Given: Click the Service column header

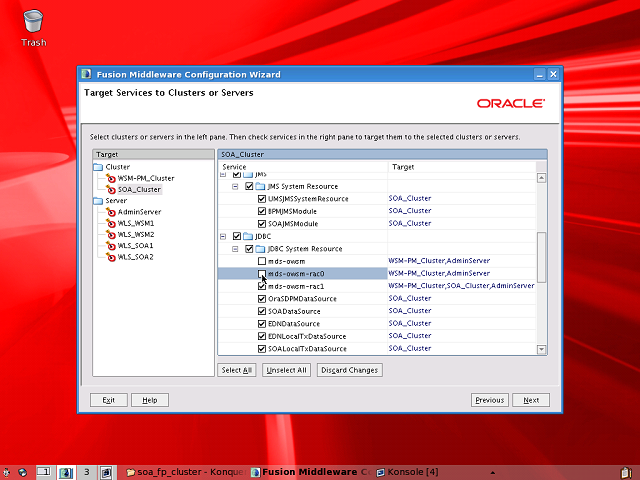Looking at the screenshot, I should click(x=303, y=167).
